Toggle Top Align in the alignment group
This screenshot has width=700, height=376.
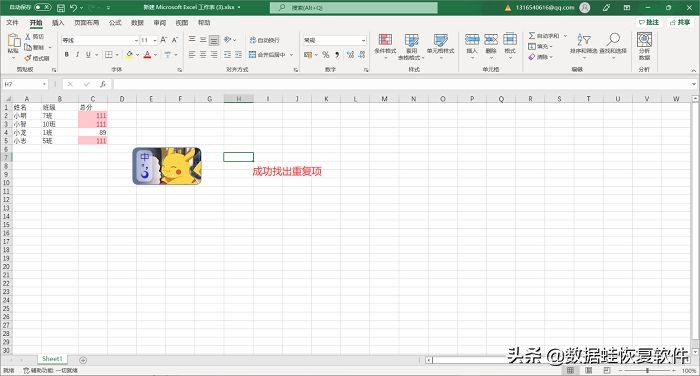(x=192, y=40)
